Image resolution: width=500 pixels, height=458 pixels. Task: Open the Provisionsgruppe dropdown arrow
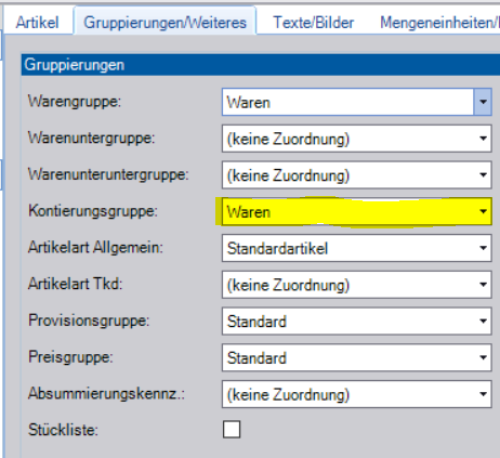pyautogui.click(x=483, y=321)
